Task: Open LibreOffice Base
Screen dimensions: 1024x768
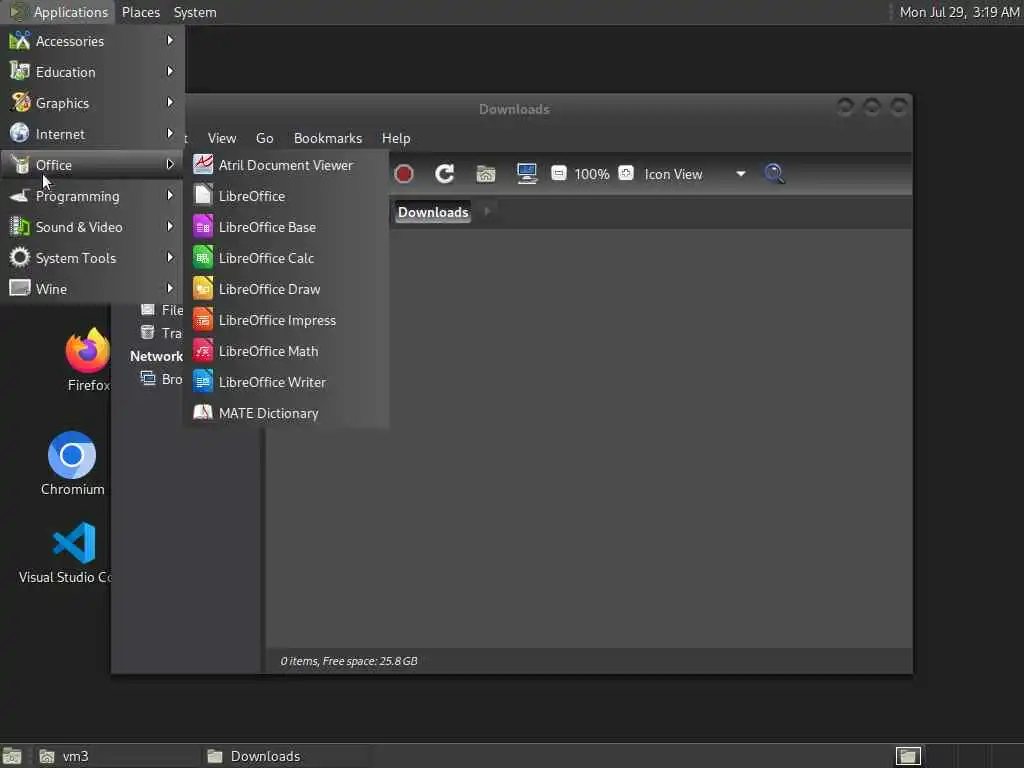Action: [x=286, y=227]
